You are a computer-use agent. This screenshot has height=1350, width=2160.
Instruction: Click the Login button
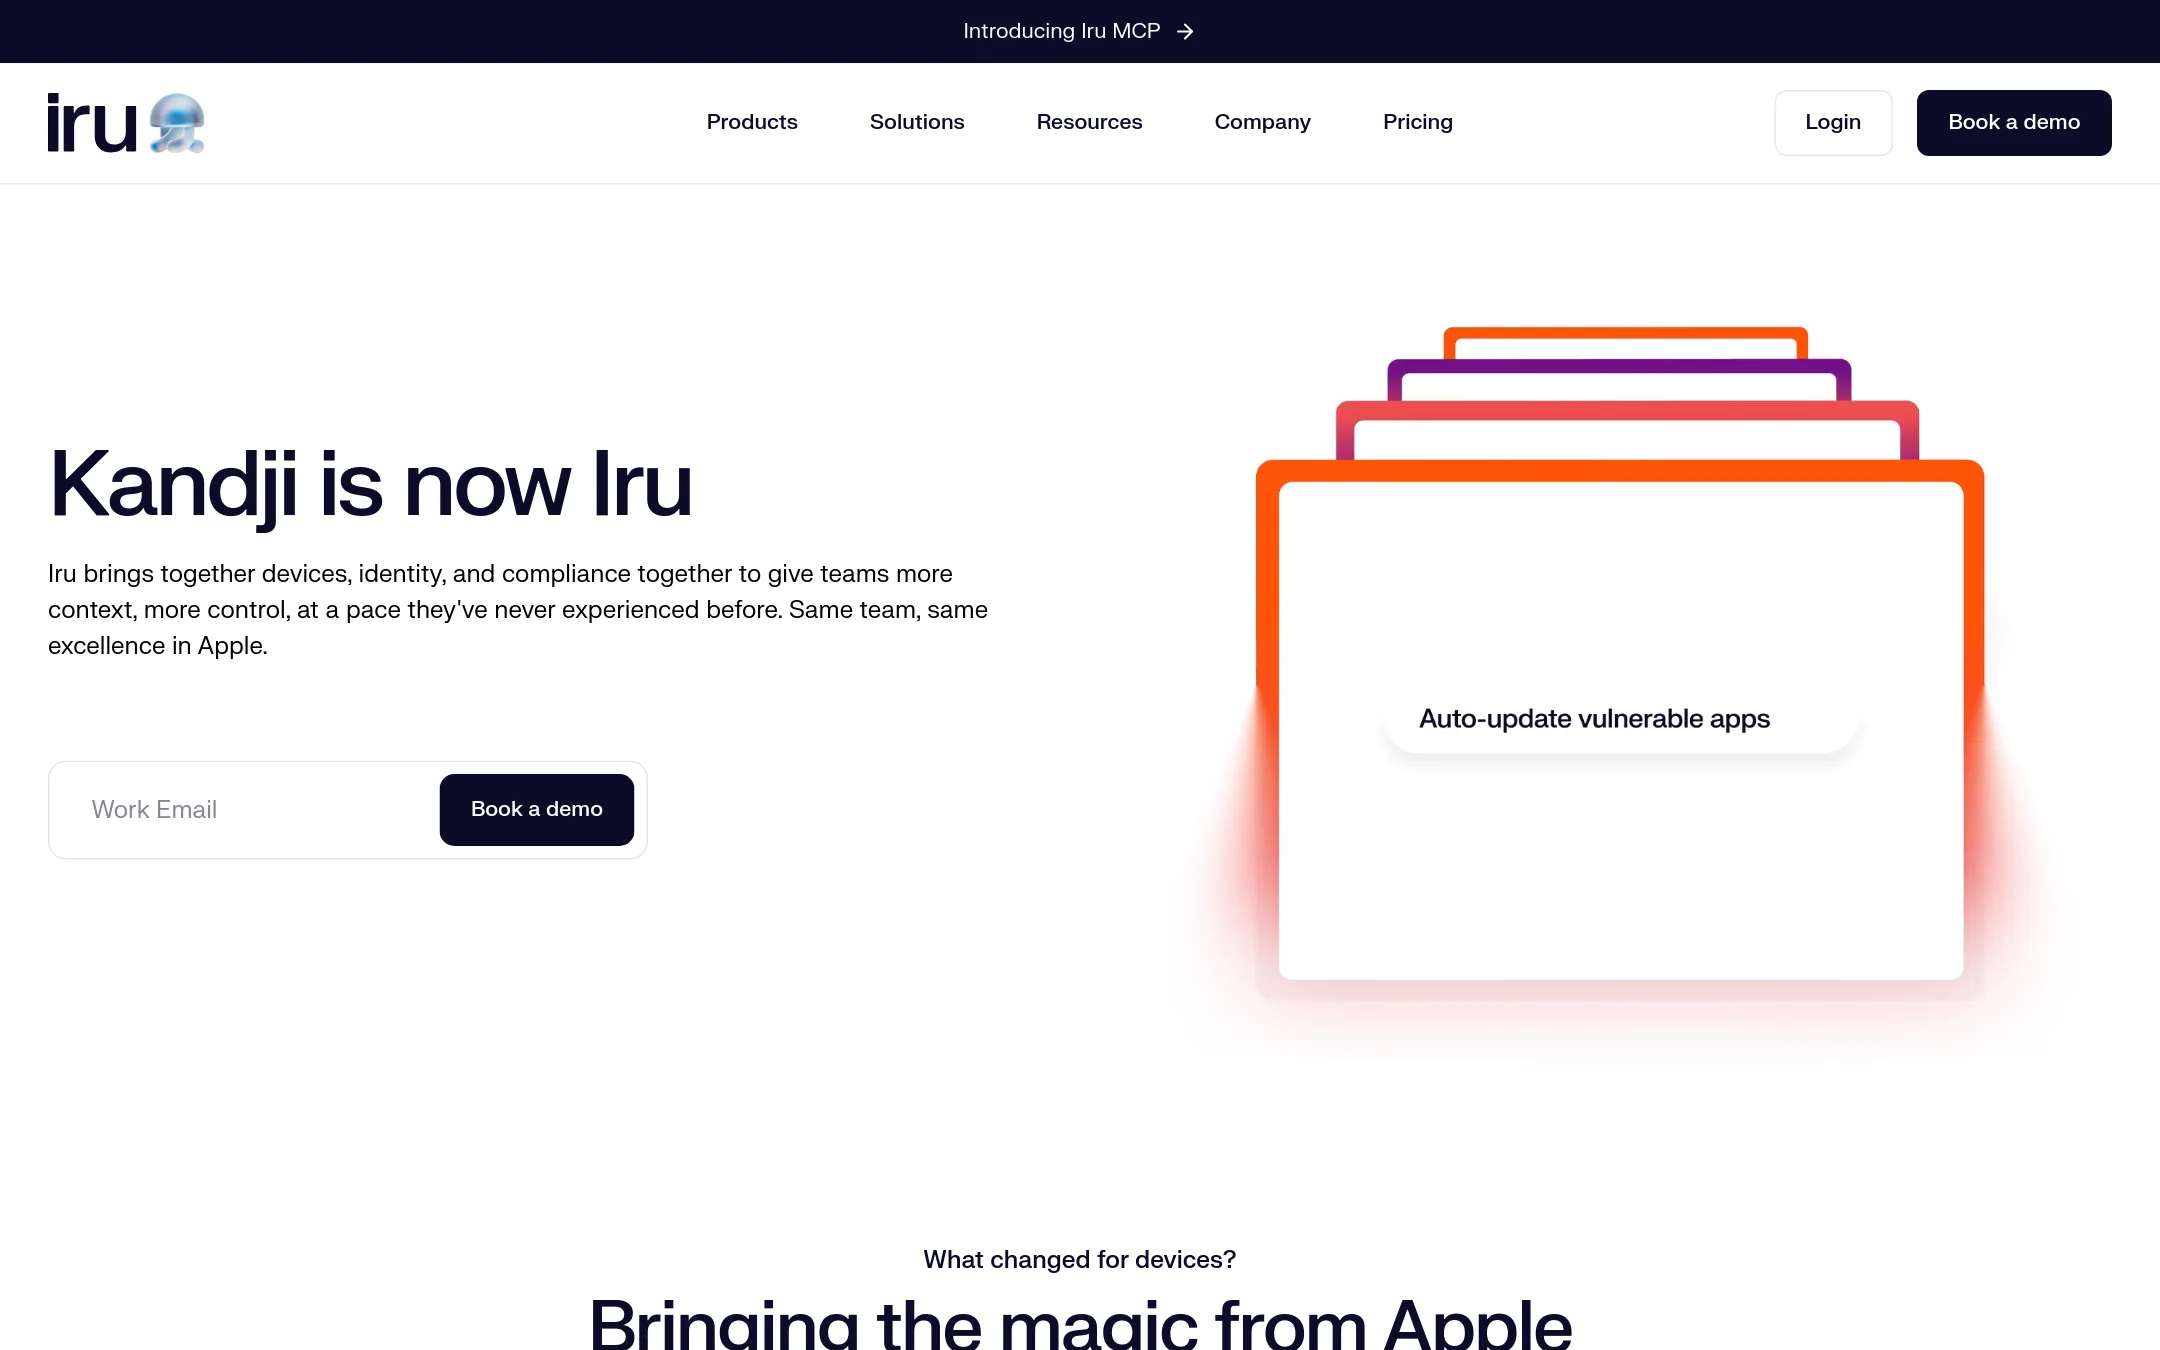(x=1833, y=123)
